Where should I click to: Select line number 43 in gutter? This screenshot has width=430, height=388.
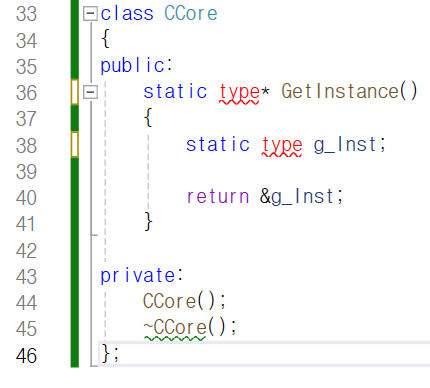click(x=26, y=277)
